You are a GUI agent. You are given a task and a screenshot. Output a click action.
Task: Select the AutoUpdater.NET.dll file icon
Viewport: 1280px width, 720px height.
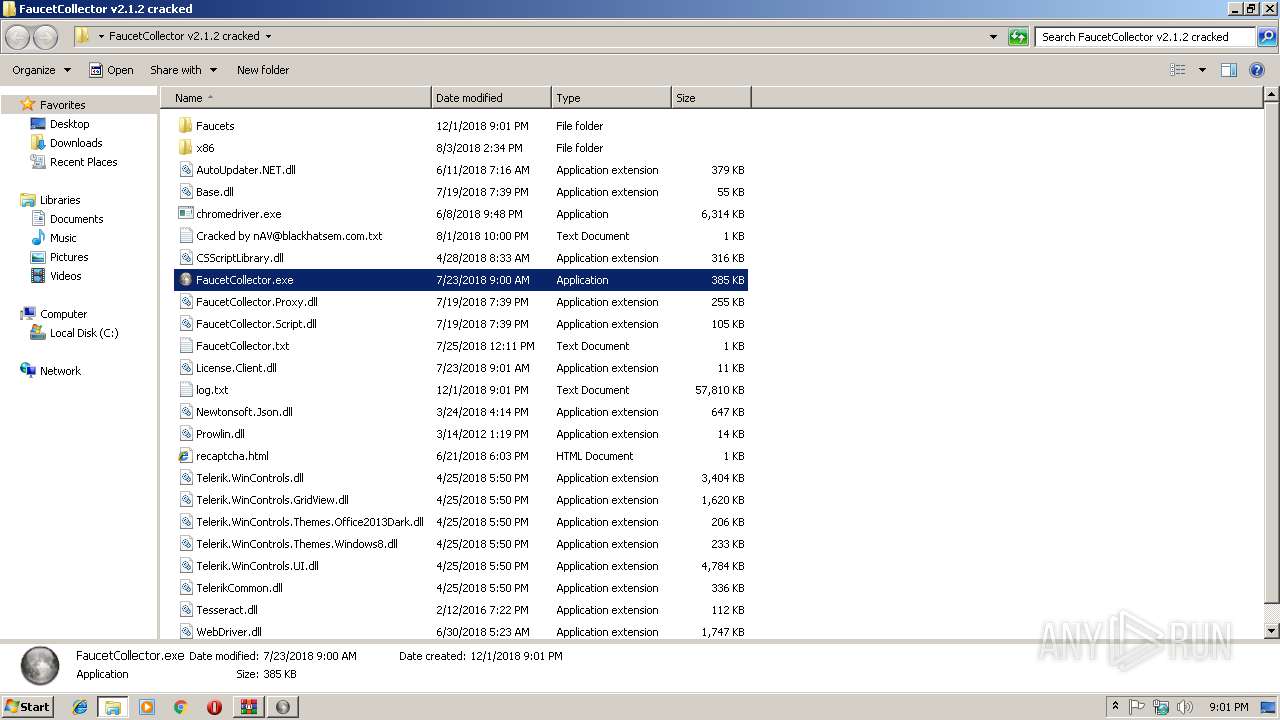[185, 170]
